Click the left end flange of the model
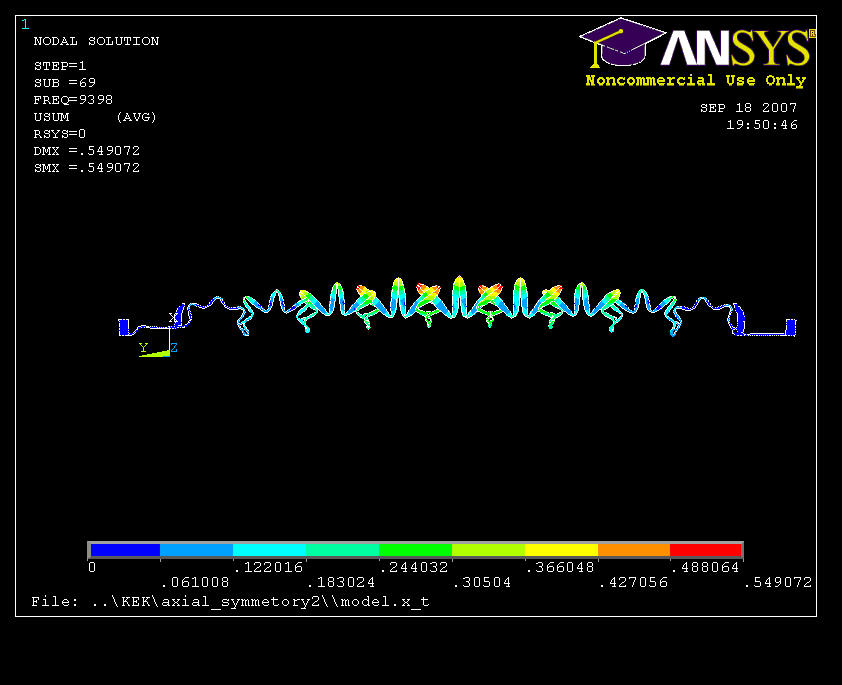This screenshot has width=842, height=685. pos(124,327)
